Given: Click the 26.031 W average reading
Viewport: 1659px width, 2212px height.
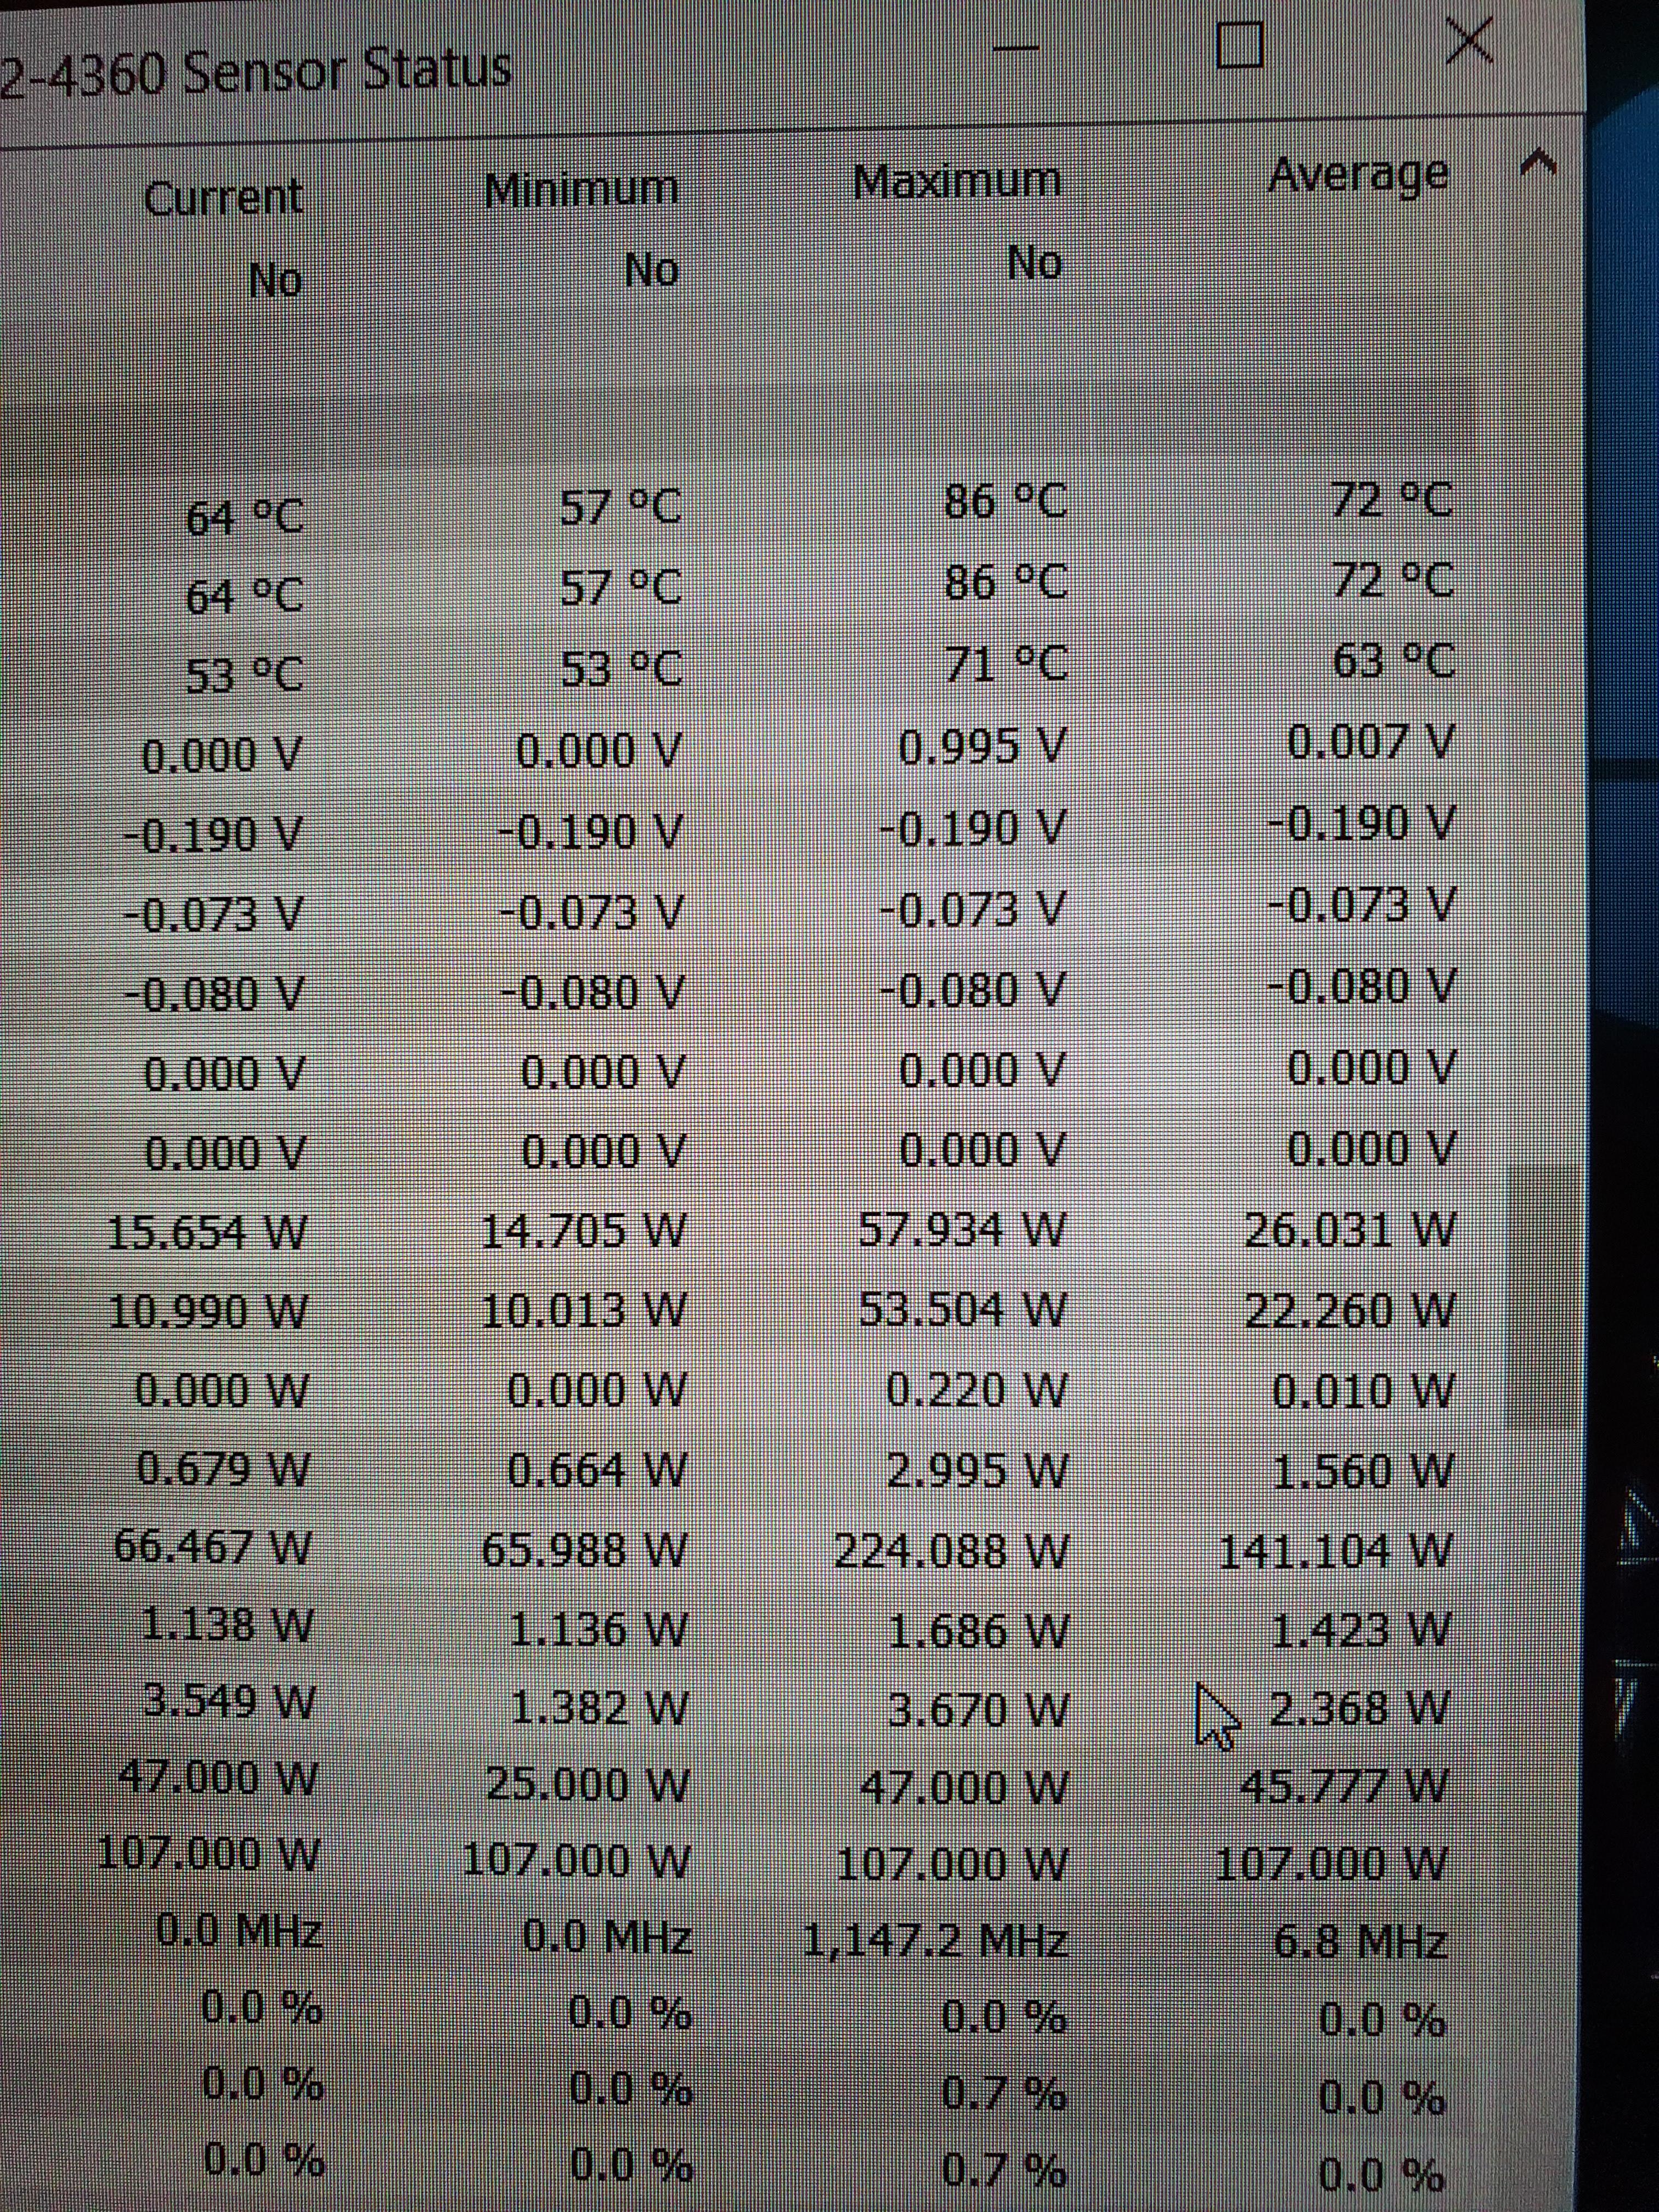Looking at the screenshot, I should [1350, 1229].
